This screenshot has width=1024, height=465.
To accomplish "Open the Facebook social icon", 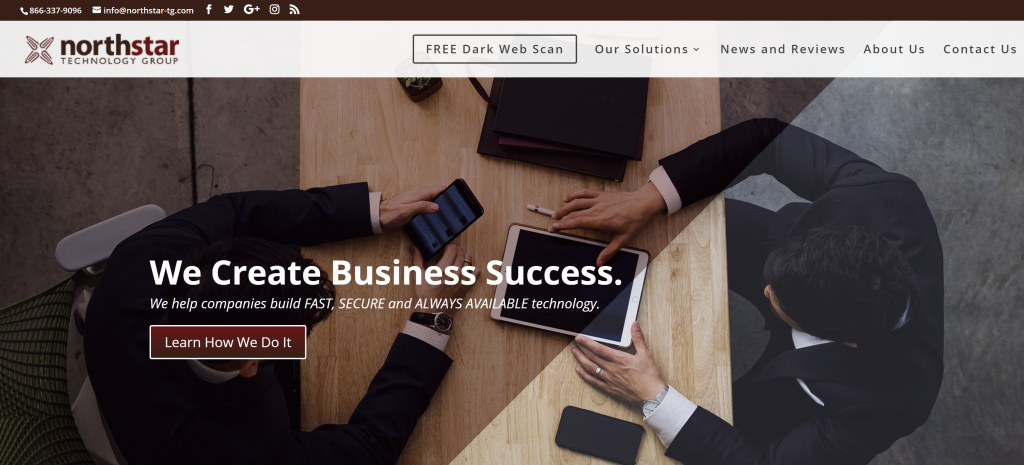I will [208, 9].
